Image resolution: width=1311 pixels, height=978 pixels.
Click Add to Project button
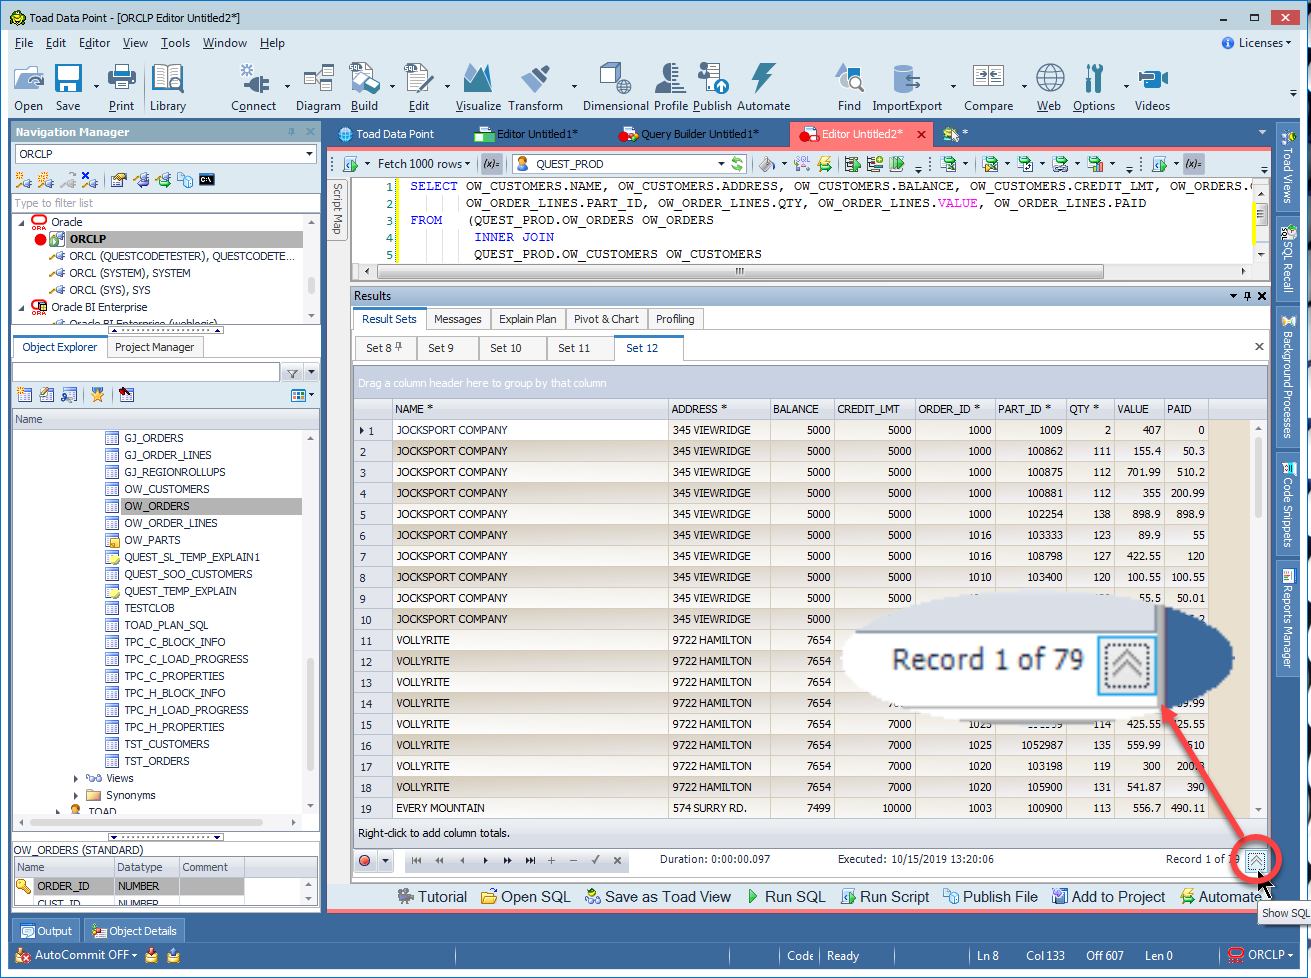1108,897
